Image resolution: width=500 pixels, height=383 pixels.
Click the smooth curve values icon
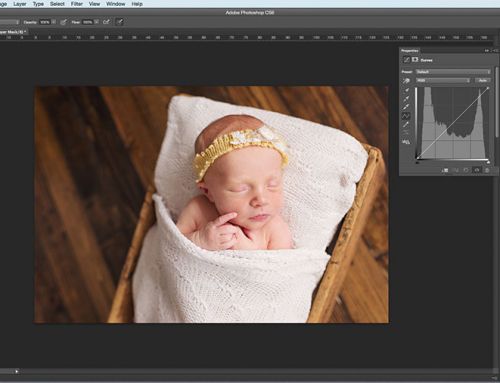[x=406, y=133]
